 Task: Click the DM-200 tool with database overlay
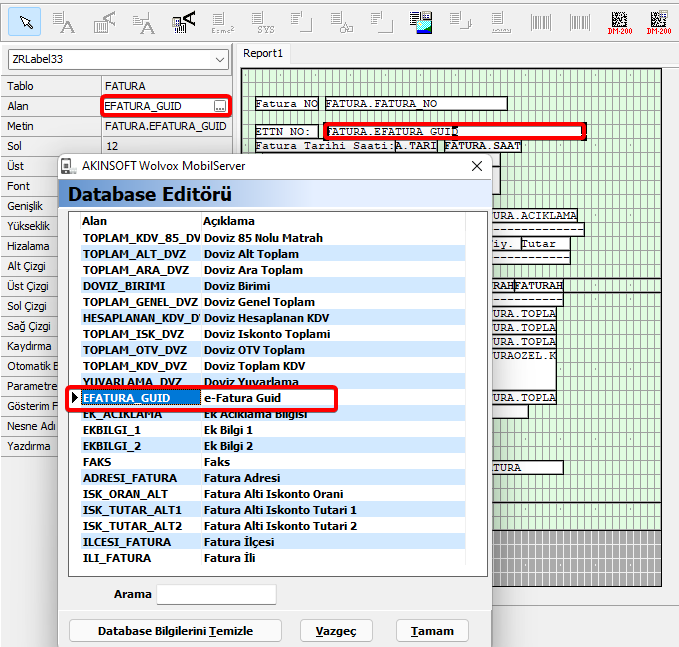point(659,23)
